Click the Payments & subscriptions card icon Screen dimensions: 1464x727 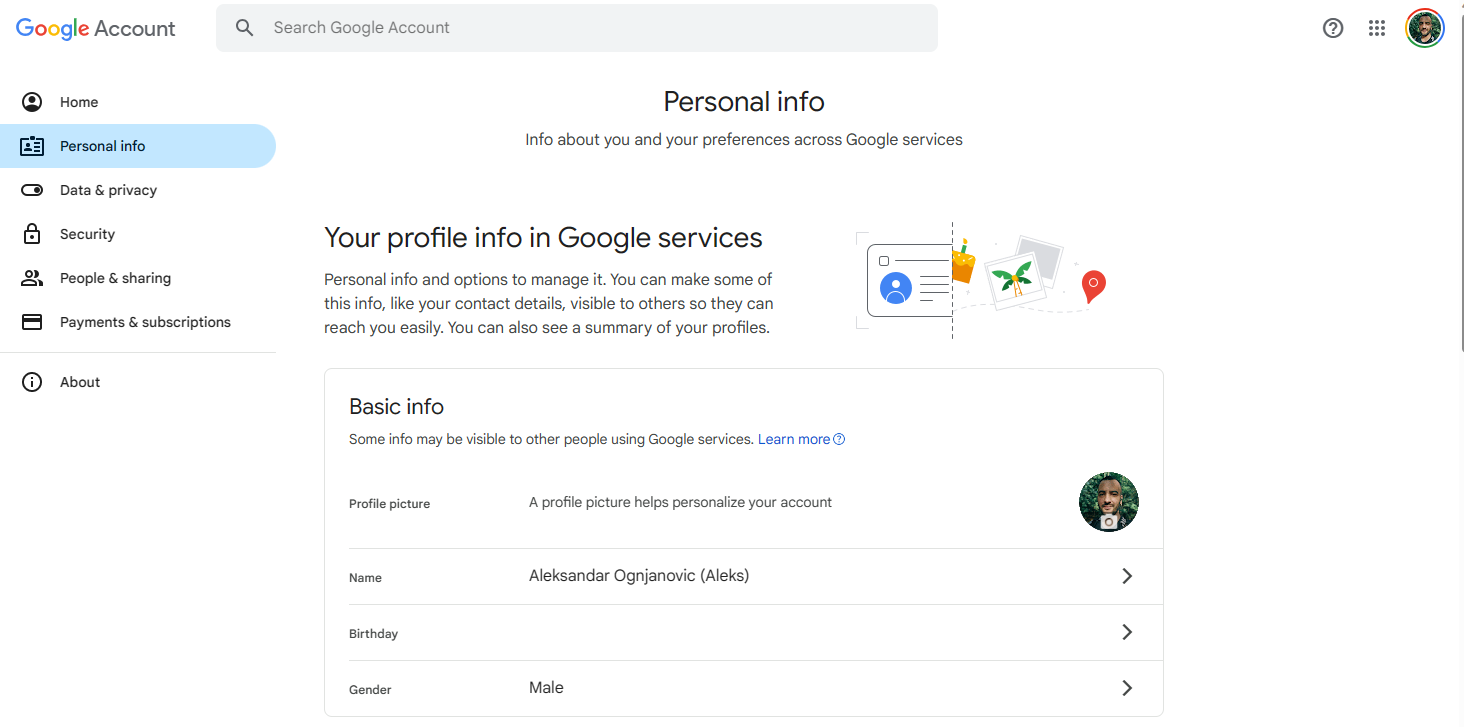[32, 322]
